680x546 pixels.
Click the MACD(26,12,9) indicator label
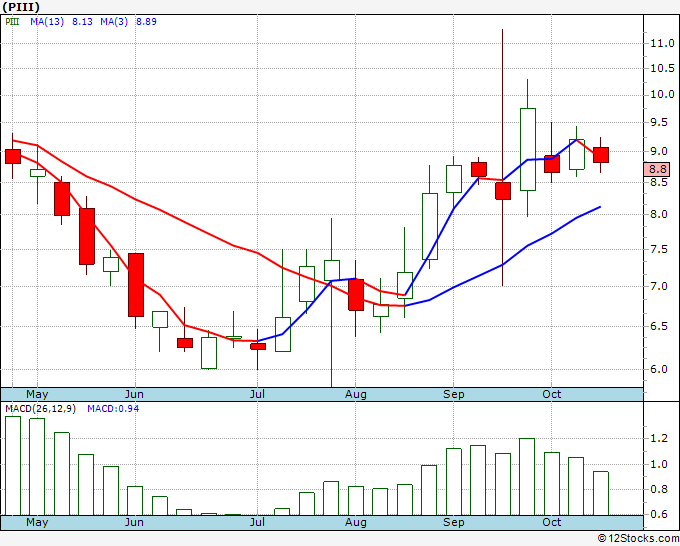pos(41,408)
